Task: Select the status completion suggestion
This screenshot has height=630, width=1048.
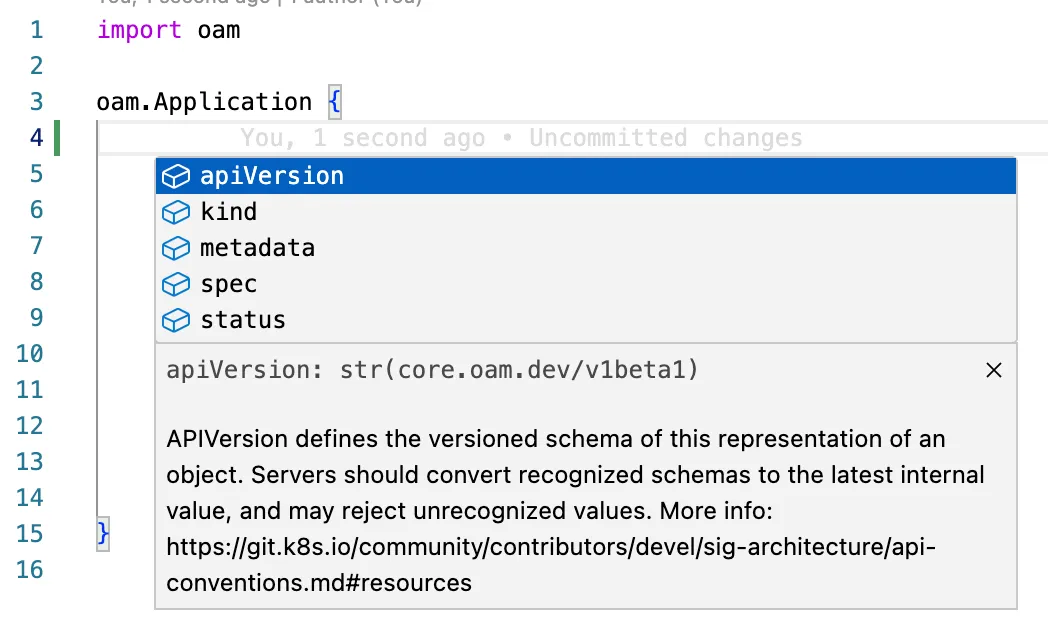Action: point(243,321)
